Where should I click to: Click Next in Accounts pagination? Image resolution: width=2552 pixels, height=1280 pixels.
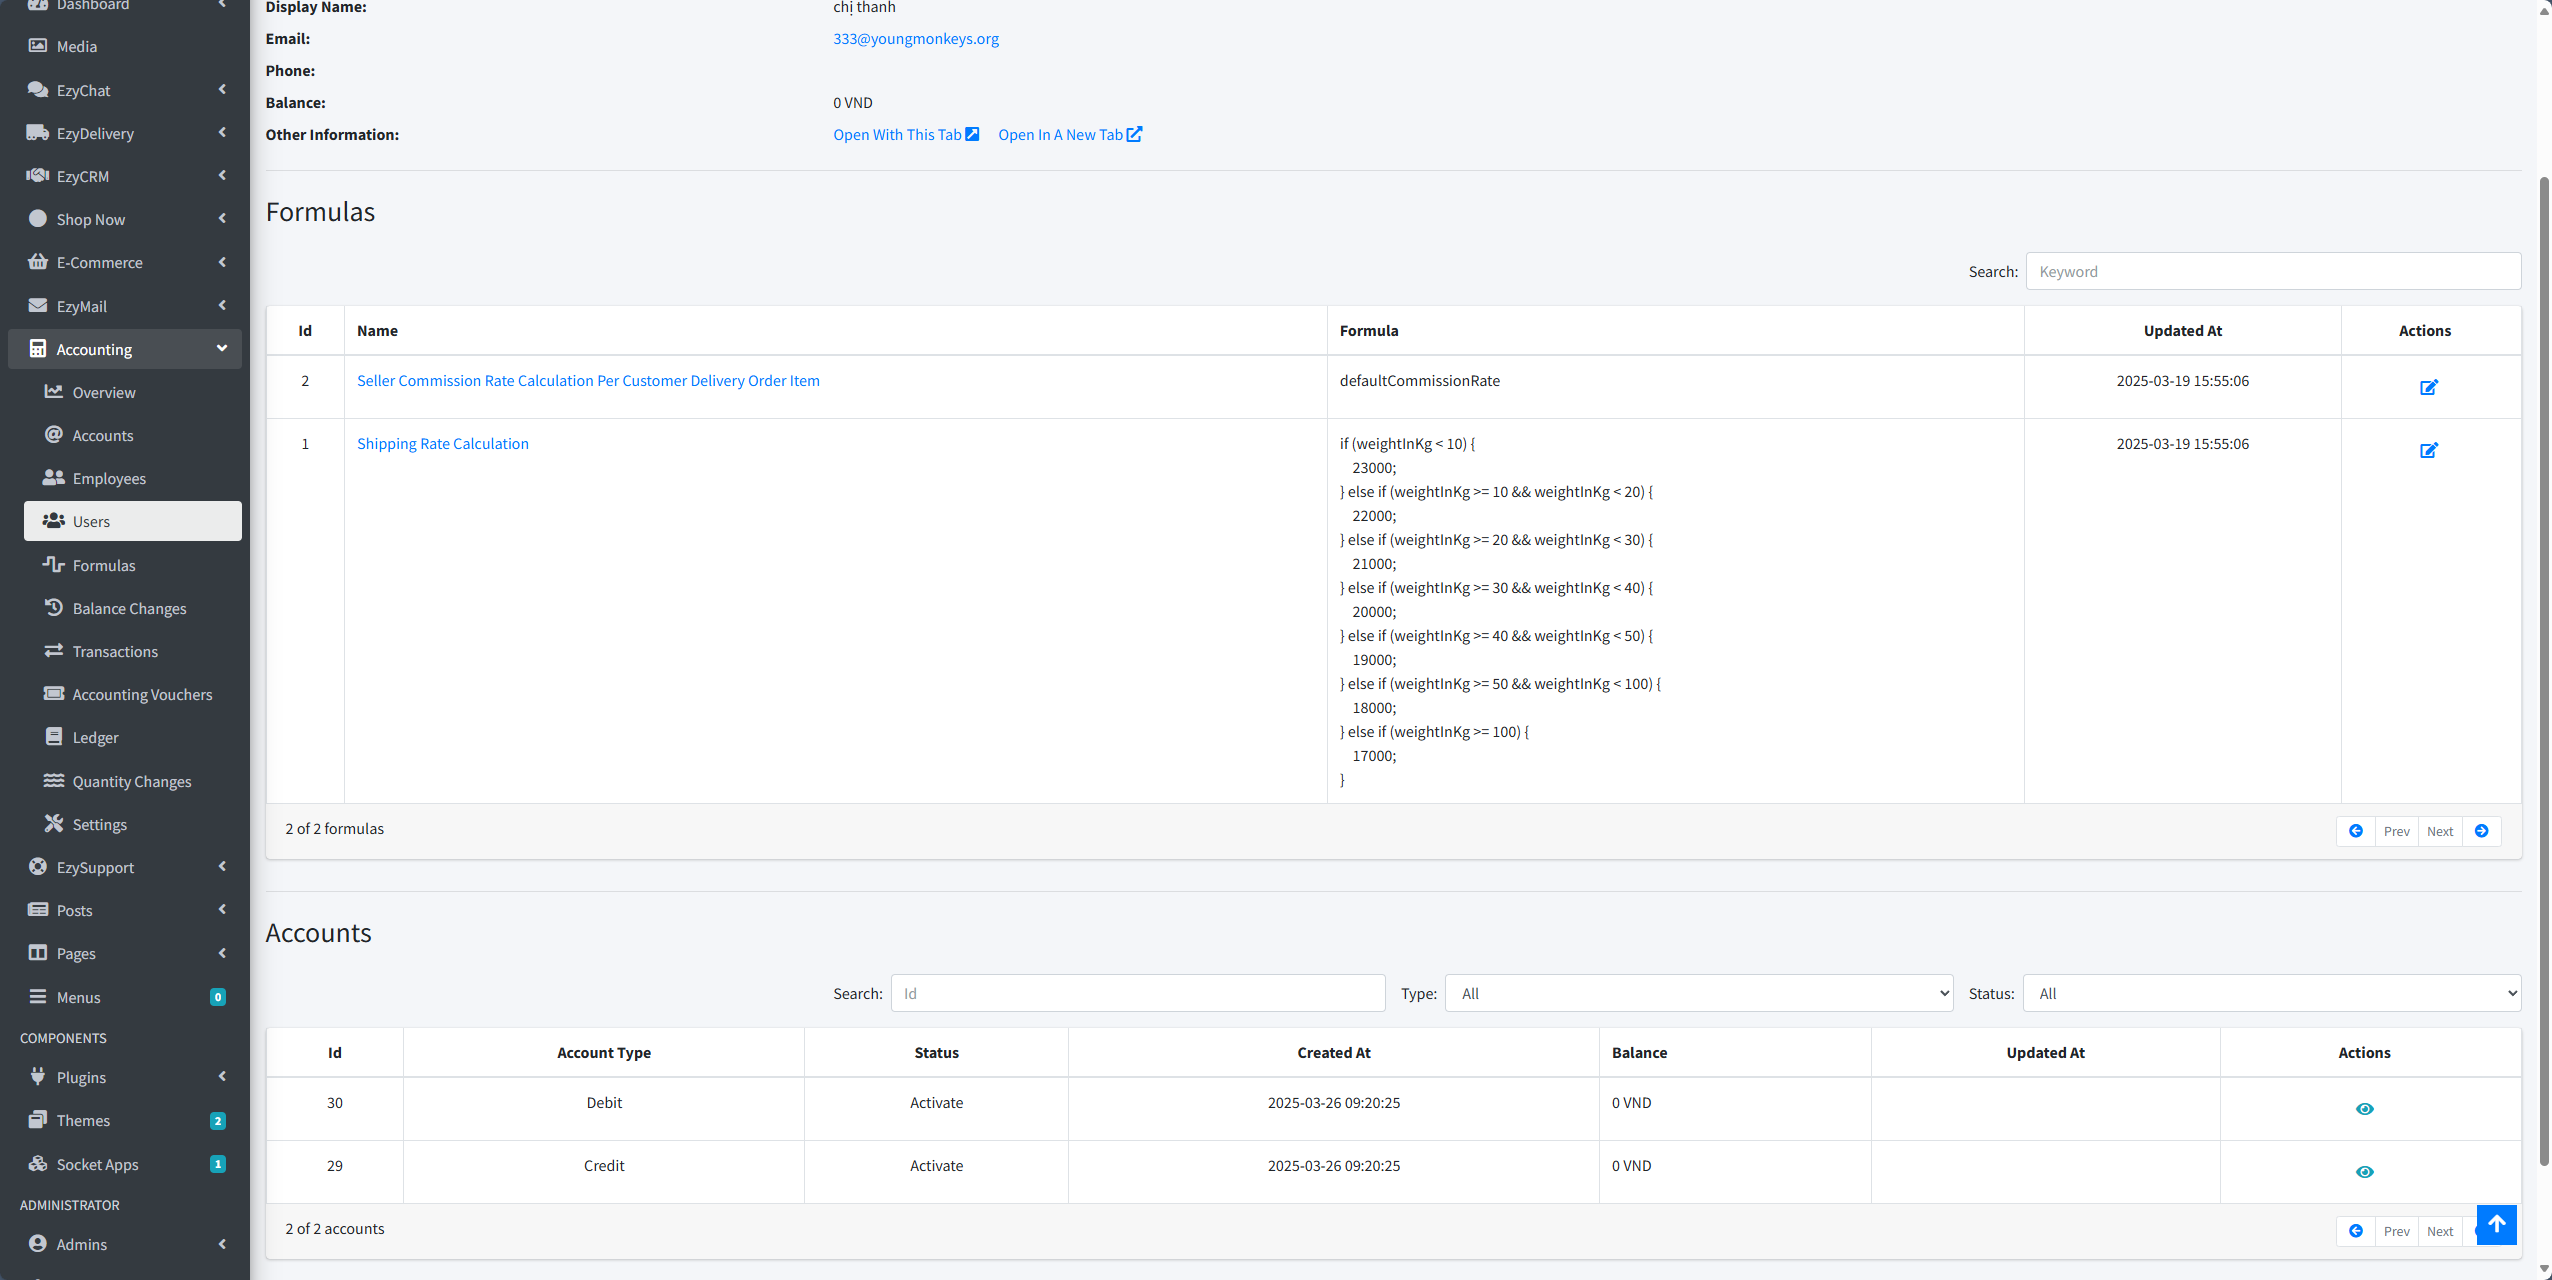[2440, 1231]
